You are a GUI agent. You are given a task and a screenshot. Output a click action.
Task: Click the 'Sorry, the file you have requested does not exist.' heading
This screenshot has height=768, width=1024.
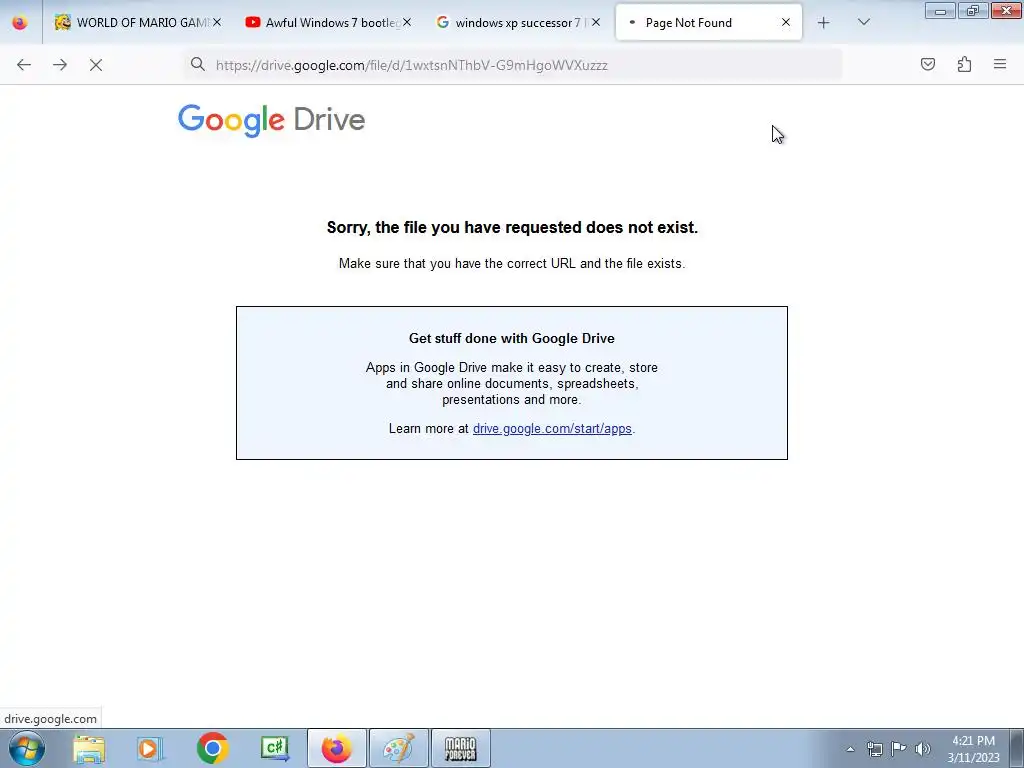click(512, 227)
